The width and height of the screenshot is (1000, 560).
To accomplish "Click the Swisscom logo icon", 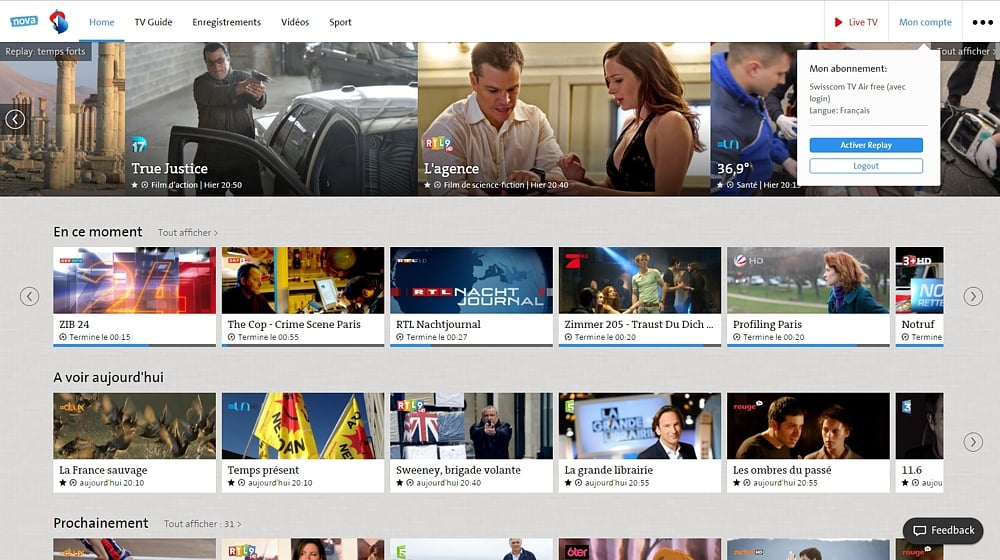I will pos(59,22).
